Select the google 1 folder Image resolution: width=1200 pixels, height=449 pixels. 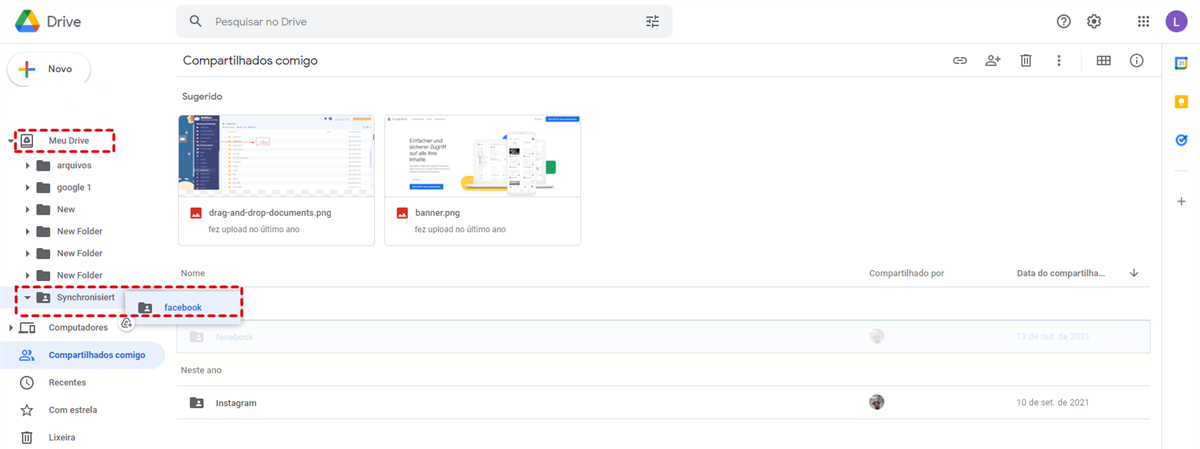[74, 187]
